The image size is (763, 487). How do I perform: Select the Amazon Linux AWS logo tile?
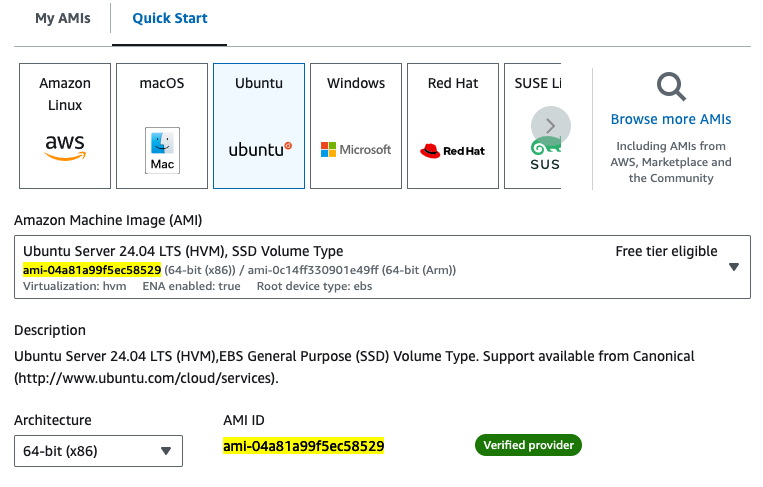[65, 126]
